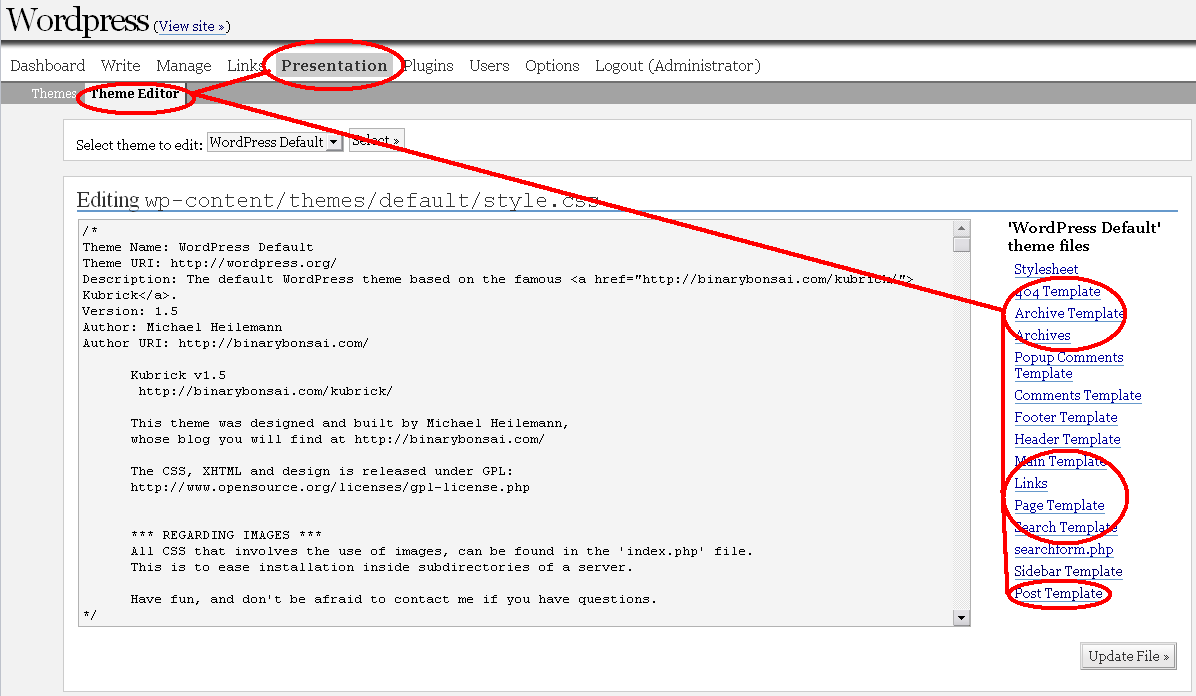This screenshot has width=1196, height=696.
Task: Open the 404 Template file
Action: pos(1057,292)
